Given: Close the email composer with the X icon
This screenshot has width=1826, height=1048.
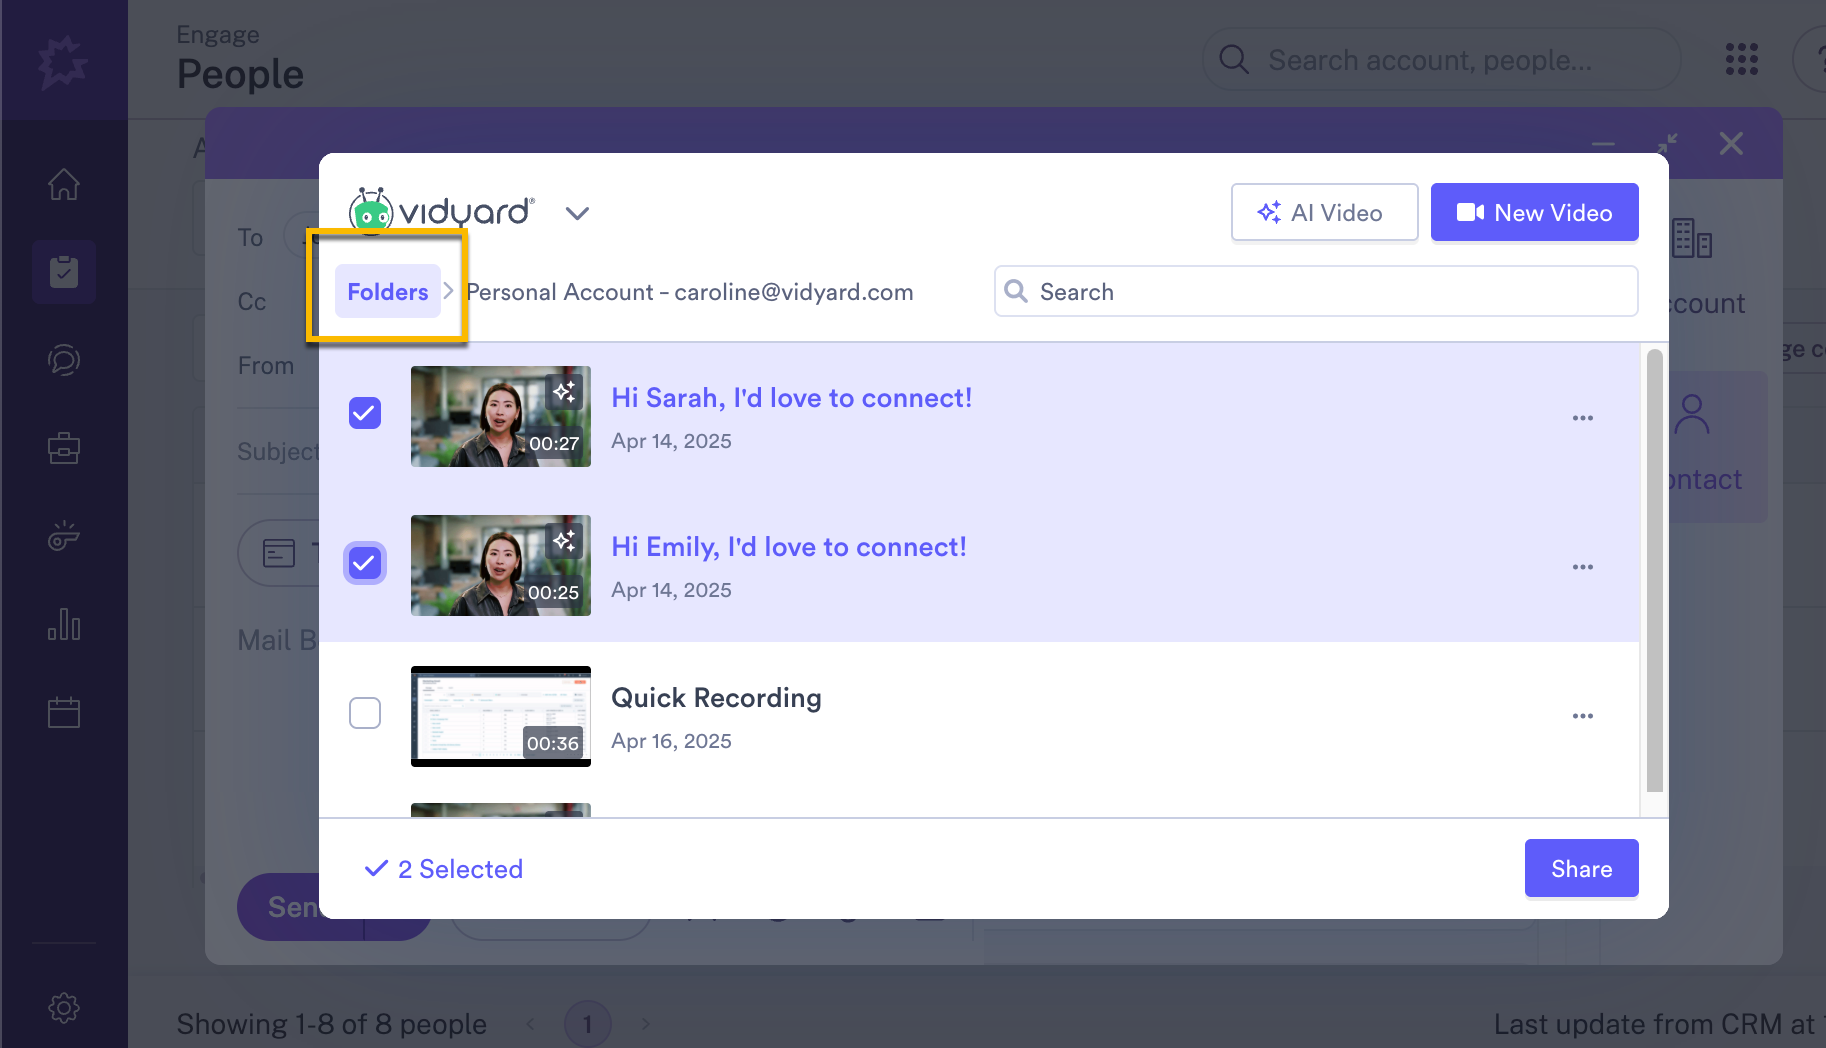Looking at the screenshot, I should point(1731,144).
